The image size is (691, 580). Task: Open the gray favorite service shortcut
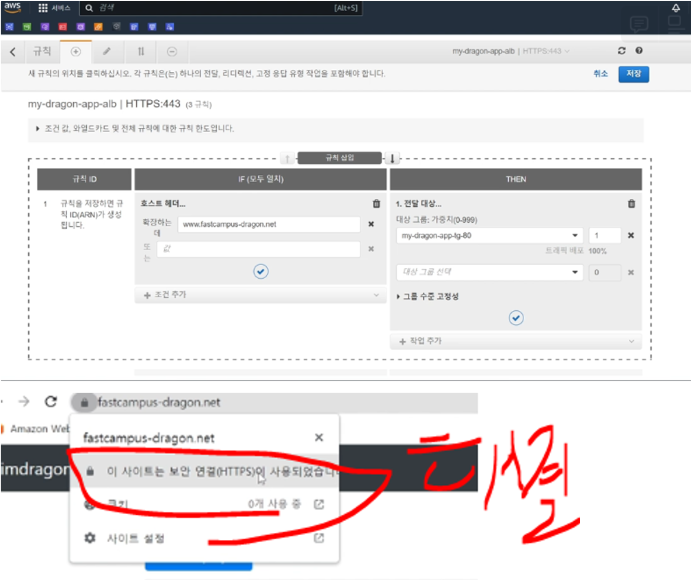[x=116, y=26]
